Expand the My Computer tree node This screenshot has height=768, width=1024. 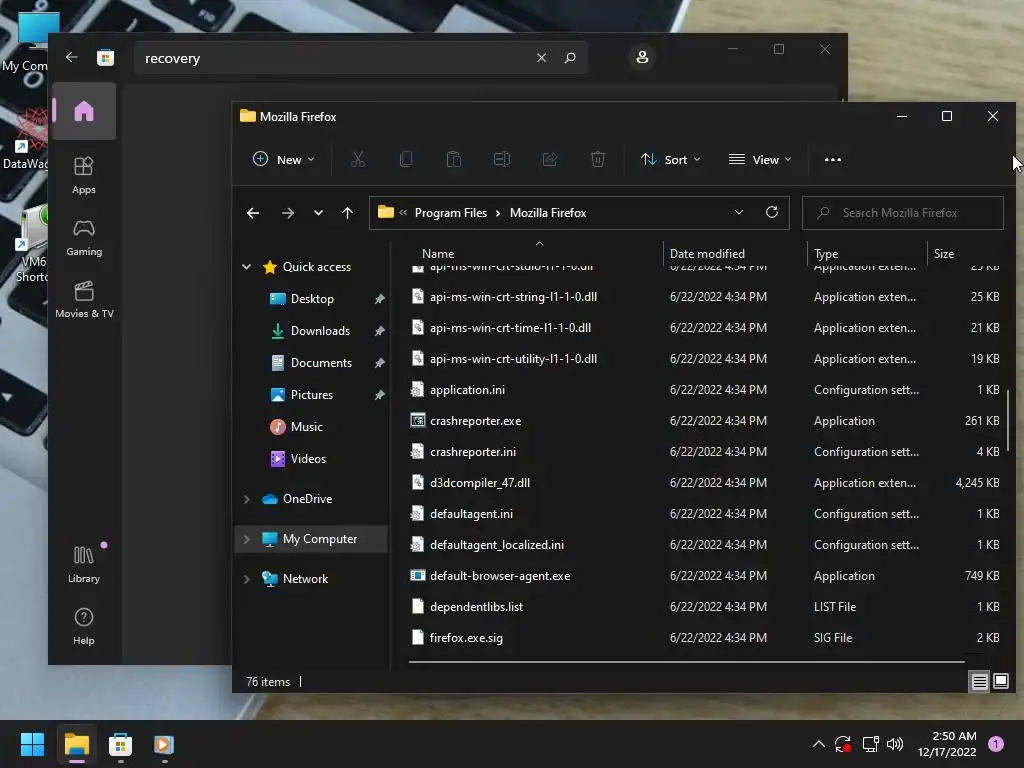(247, 539)
